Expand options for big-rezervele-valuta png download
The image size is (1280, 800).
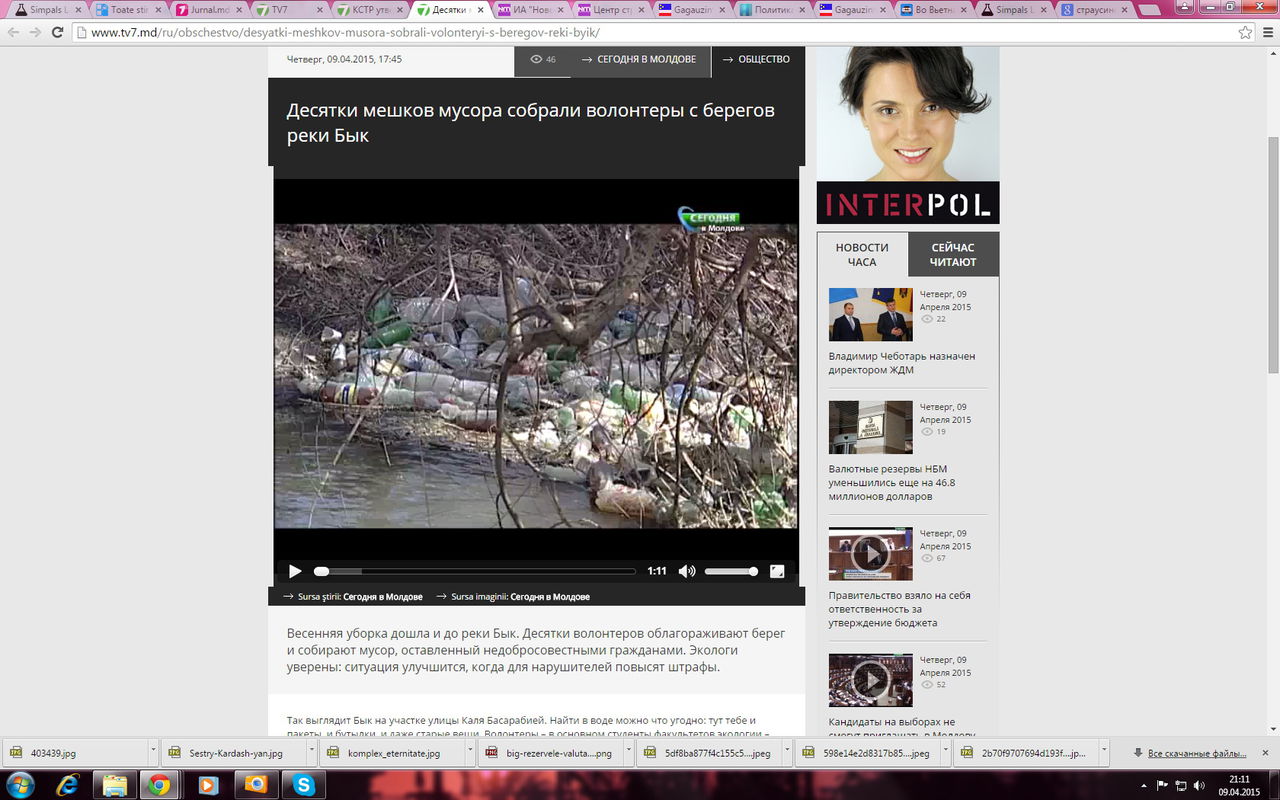(x=629, y=753)
